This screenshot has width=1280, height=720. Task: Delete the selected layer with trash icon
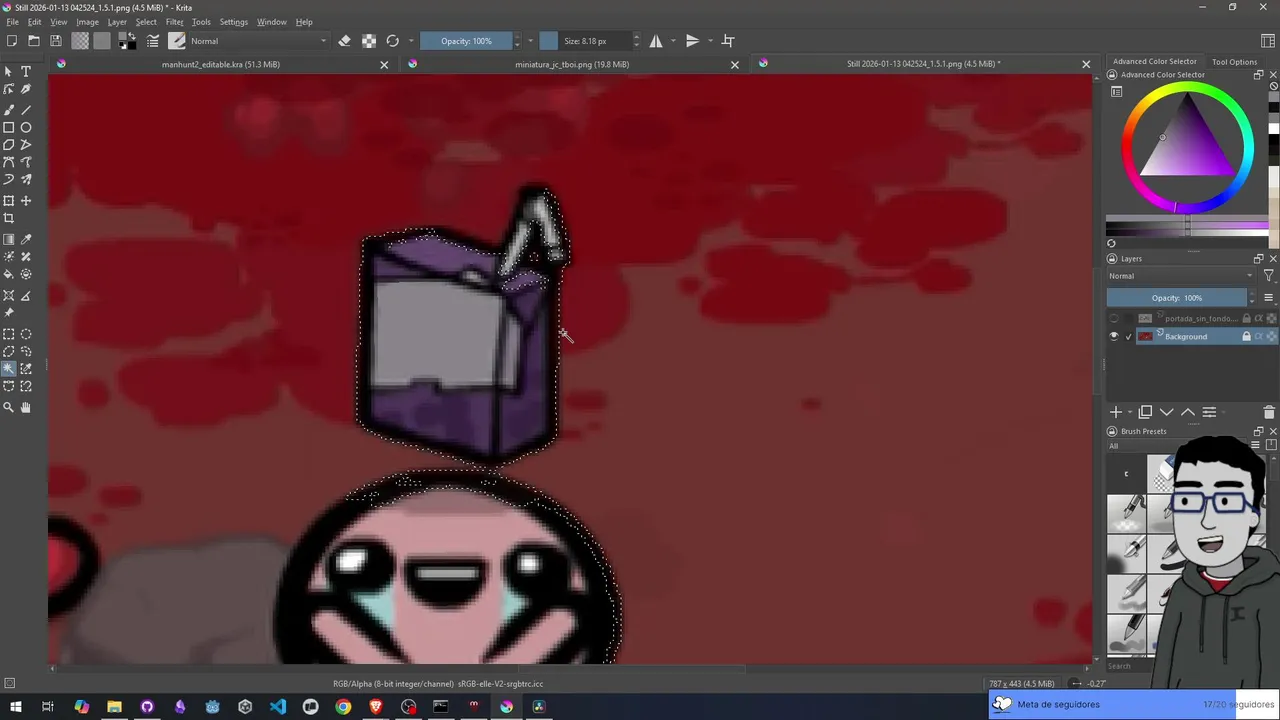pyautogui.click(x=1269, y=412)
